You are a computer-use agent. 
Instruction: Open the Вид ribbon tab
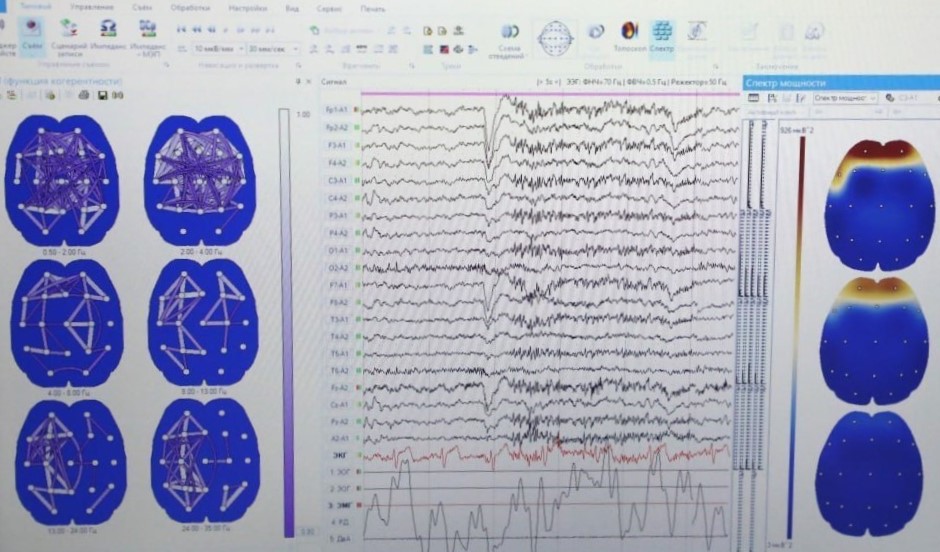coord(292,9)
